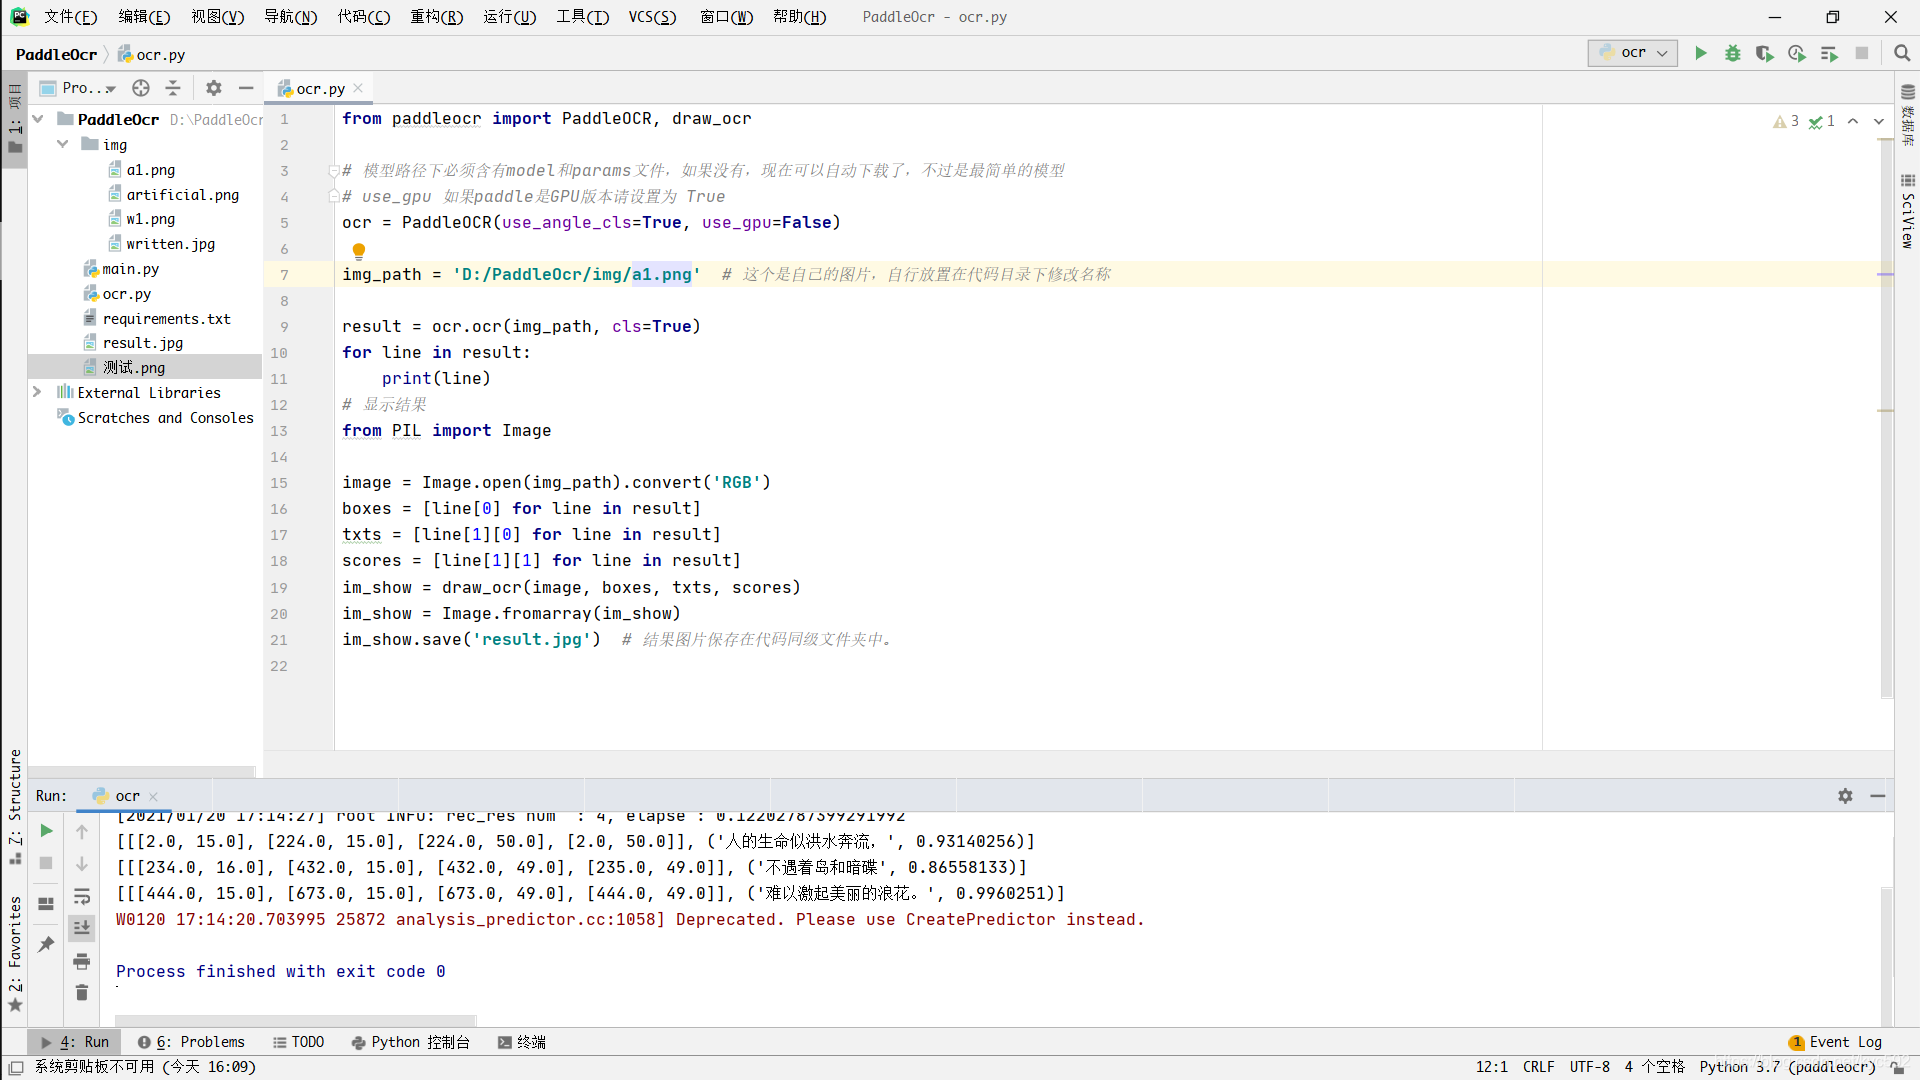
Task: Open the 重构(R) menu
Action: pos(436,17)
